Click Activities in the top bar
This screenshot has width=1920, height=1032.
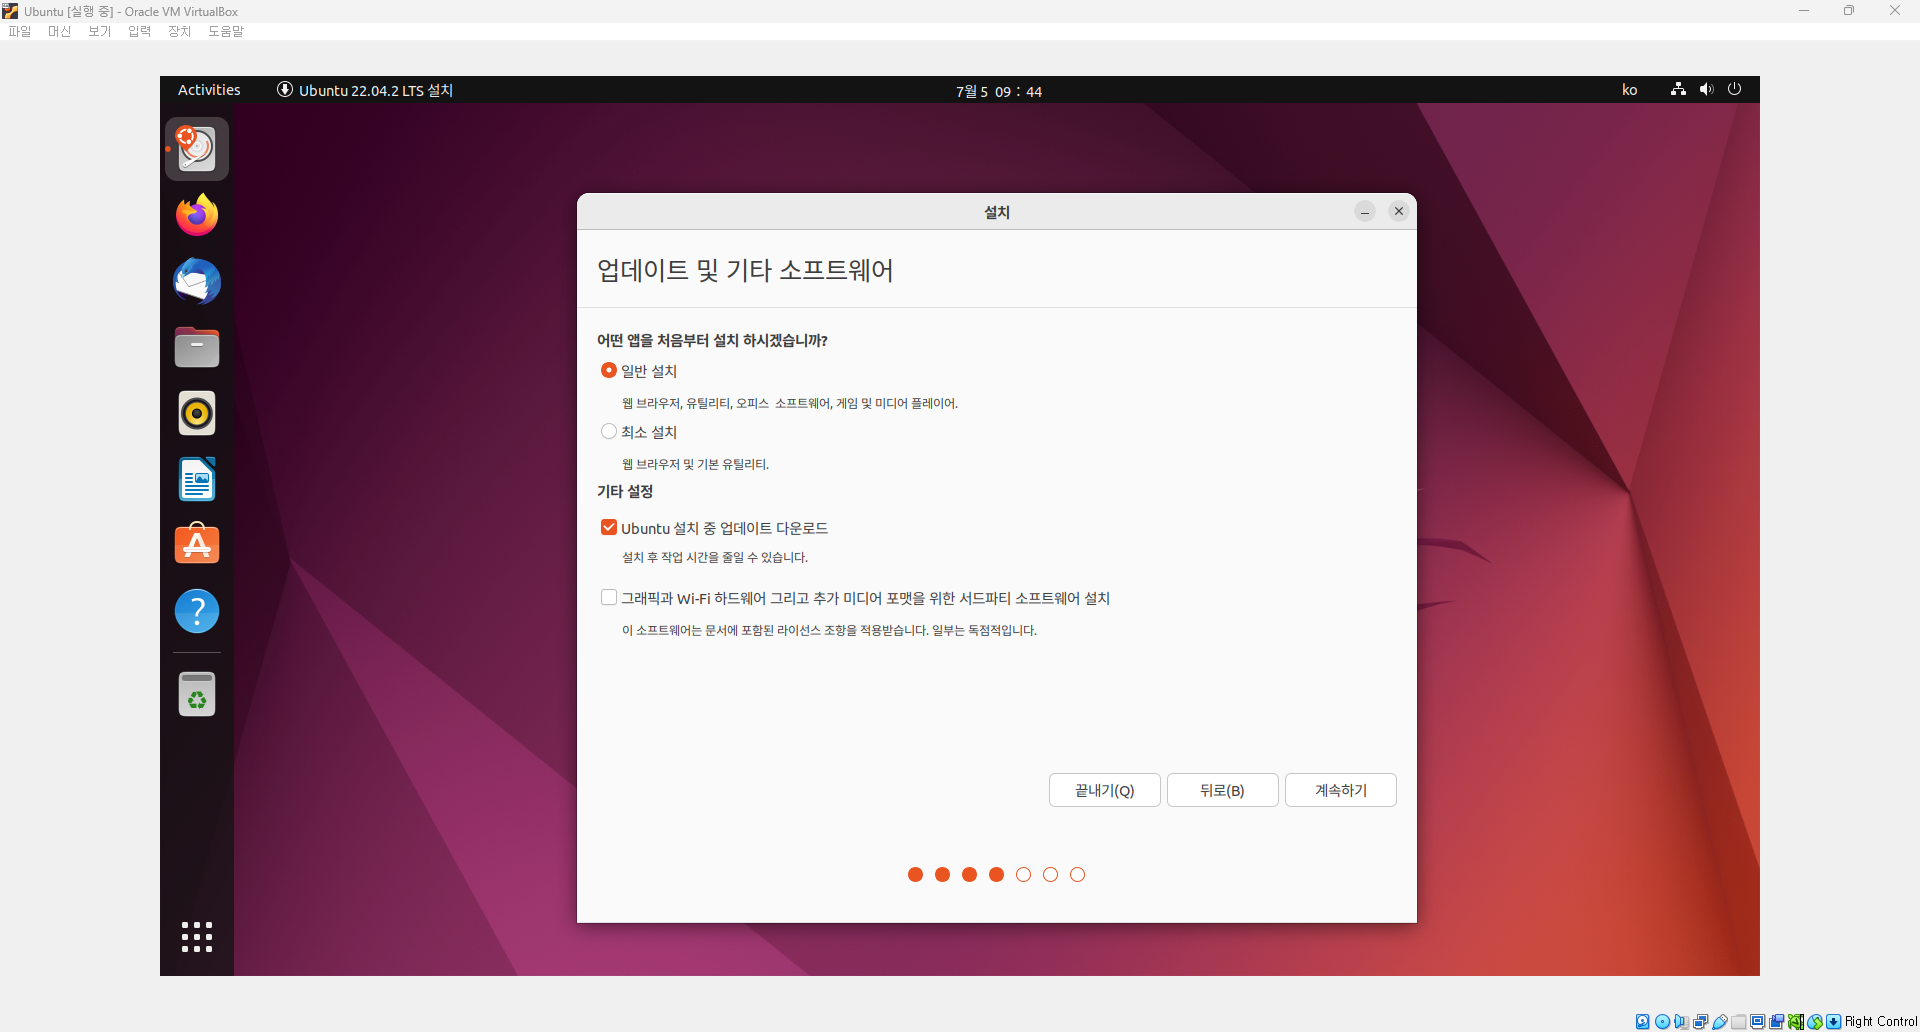(x=209, y=90)
